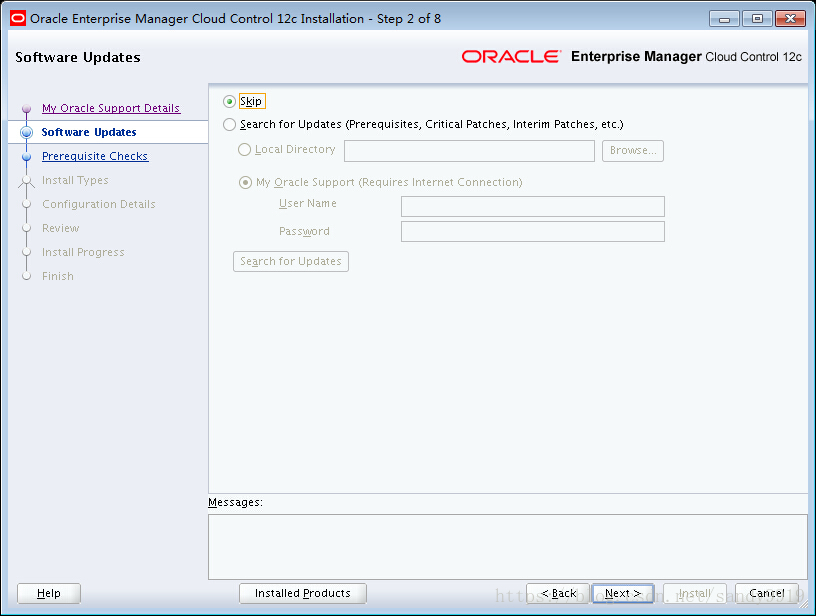Image resolution: width=816 pixels, height=616 pixels.
Task: Choose the My Oracle Support radio button
Action: [x=245, y=183]
